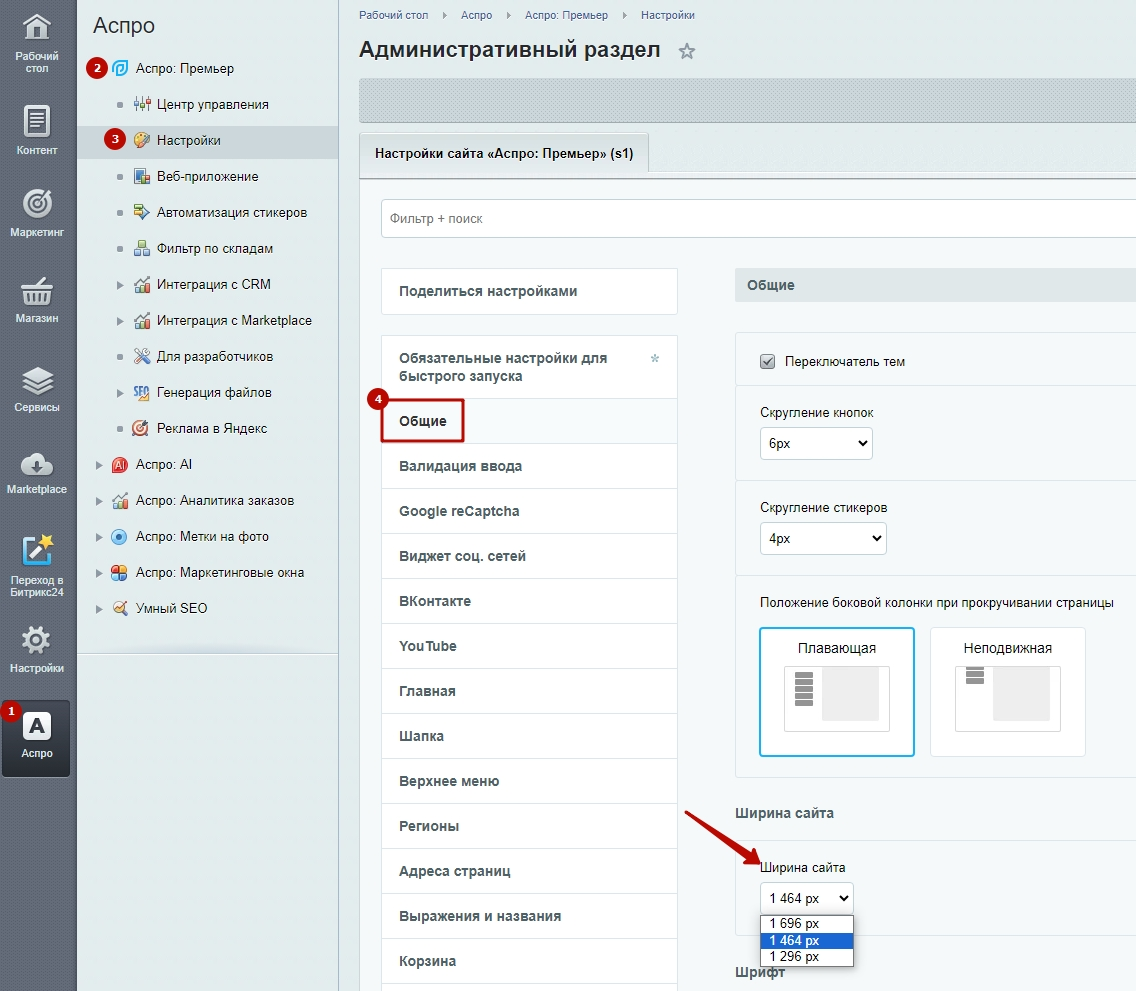Open the Скругление стикеров dropdown

click(x=823, y=538)
